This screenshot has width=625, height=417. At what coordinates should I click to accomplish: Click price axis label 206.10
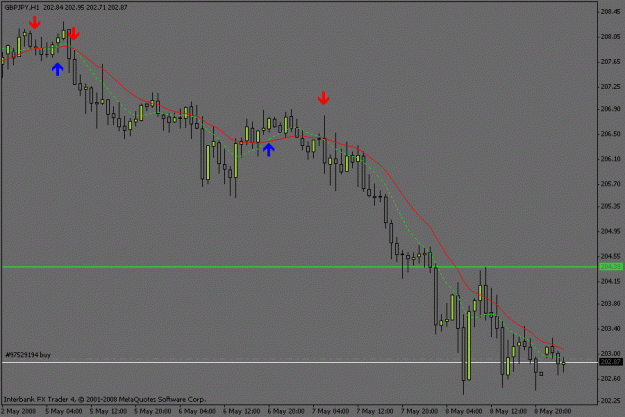611,159
